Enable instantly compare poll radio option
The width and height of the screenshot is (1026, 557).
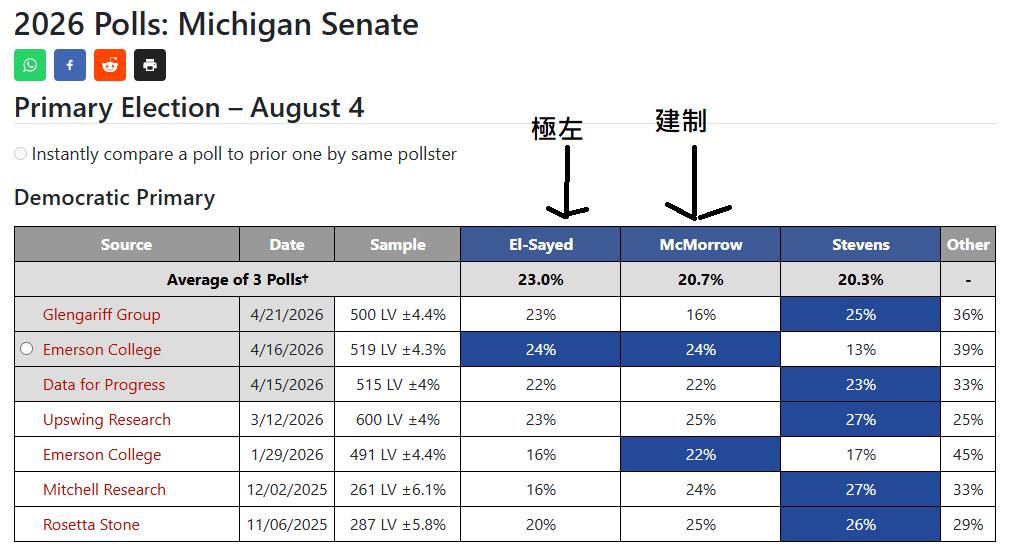click(x=21, y=153)
